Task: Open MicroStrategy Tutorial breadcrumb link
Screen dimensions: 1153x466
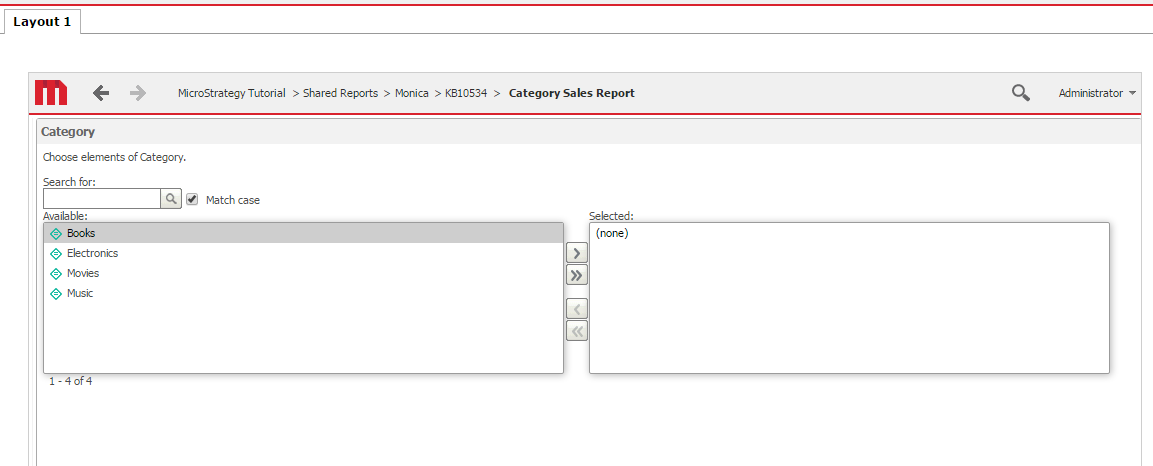Action: pos(231,93)
